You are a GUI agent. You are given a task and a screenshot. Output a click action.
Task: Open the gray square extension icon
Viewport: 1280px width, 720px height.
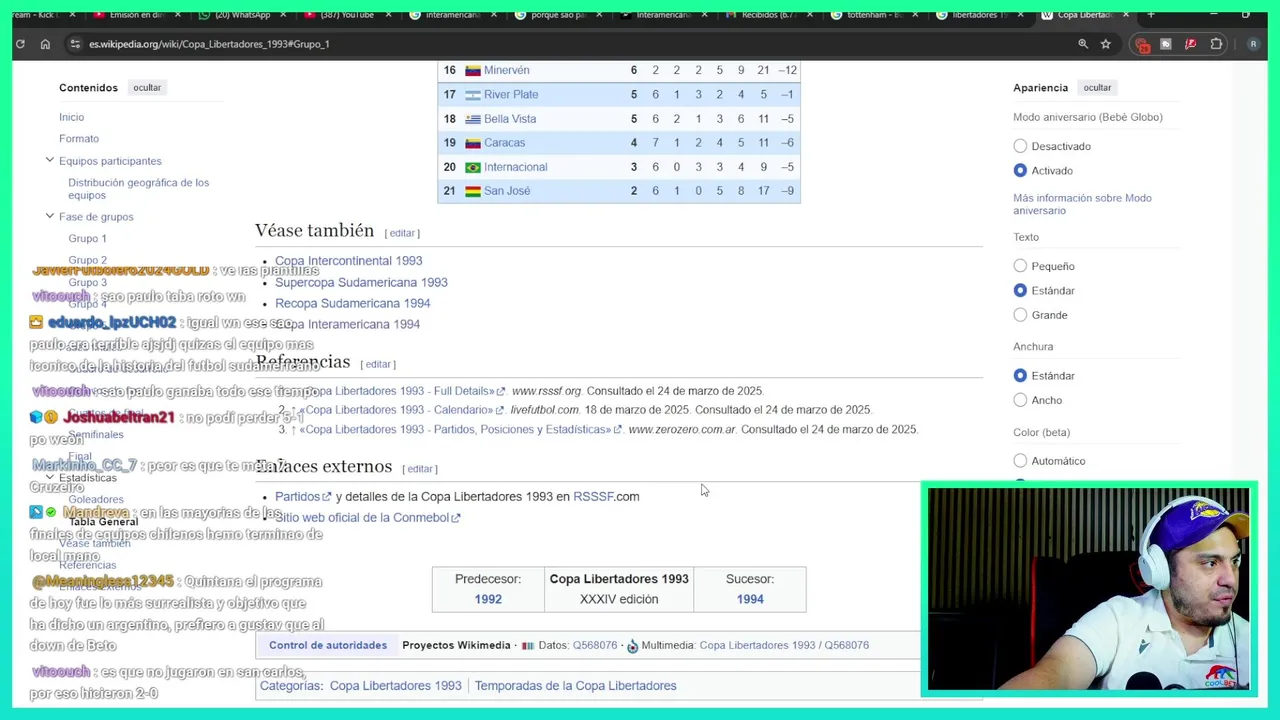click(x=1166, y=44)
